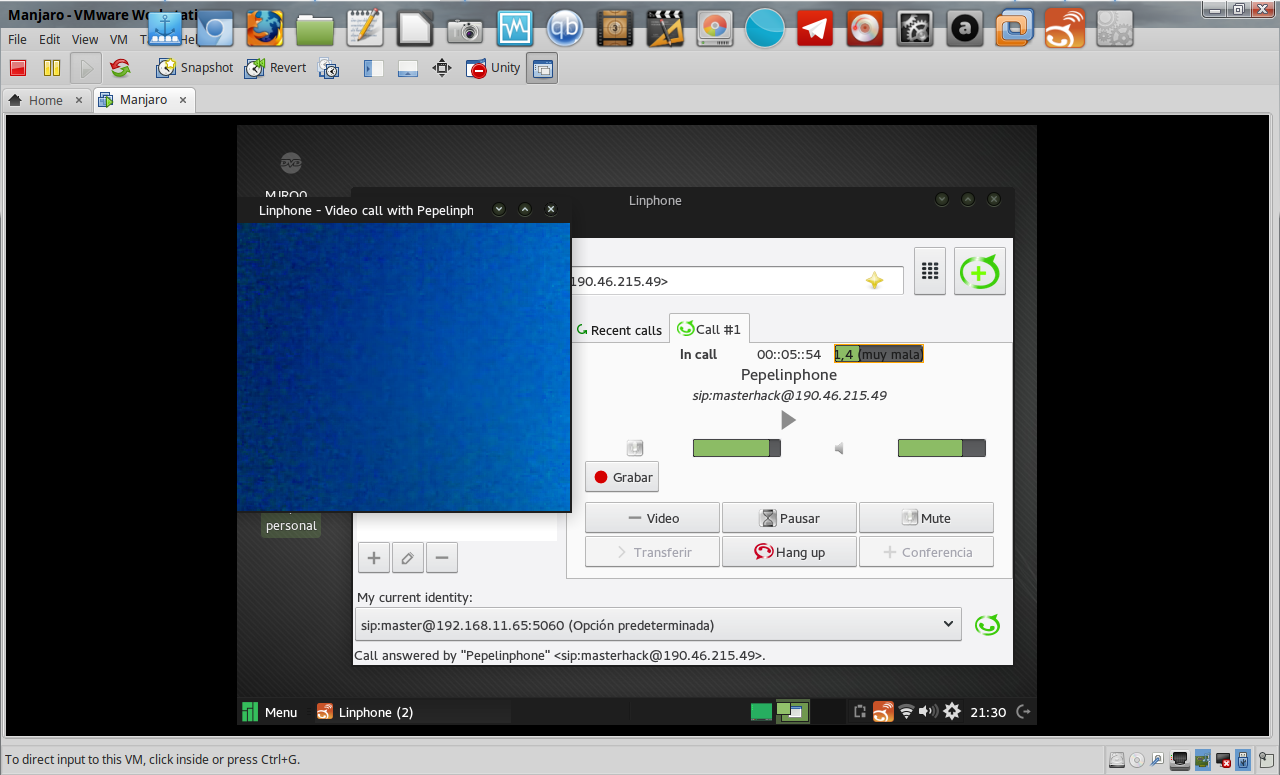Enable Unity mode in VMware
Screen dimensions: 1280x775
494,68
